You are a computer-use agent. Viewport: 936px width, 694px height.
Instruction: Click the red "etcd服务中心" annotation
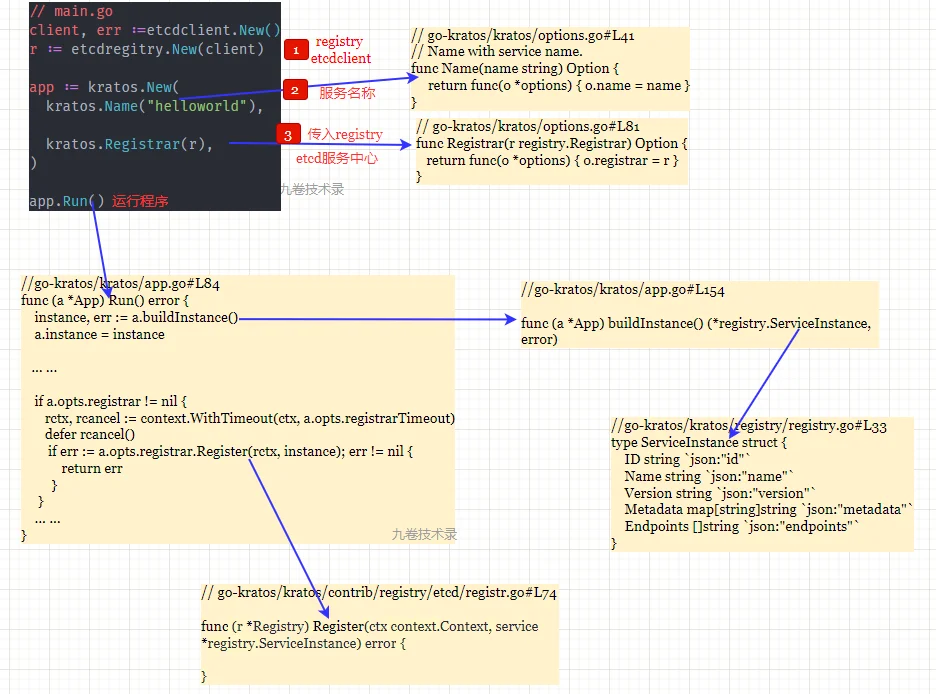coord(337,158)
